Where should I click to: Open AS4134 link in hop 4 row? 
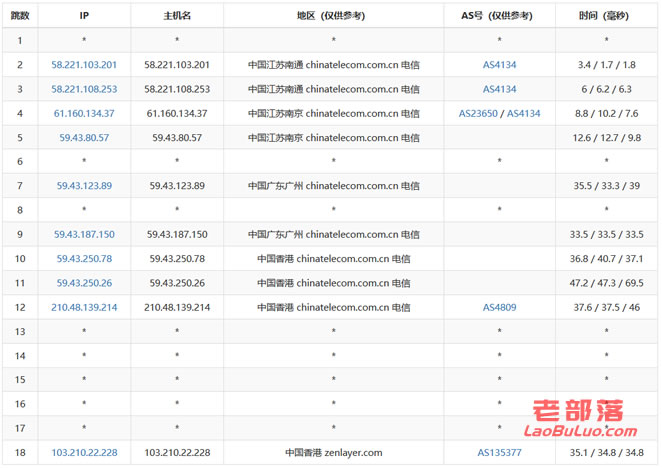click(524, 113)
